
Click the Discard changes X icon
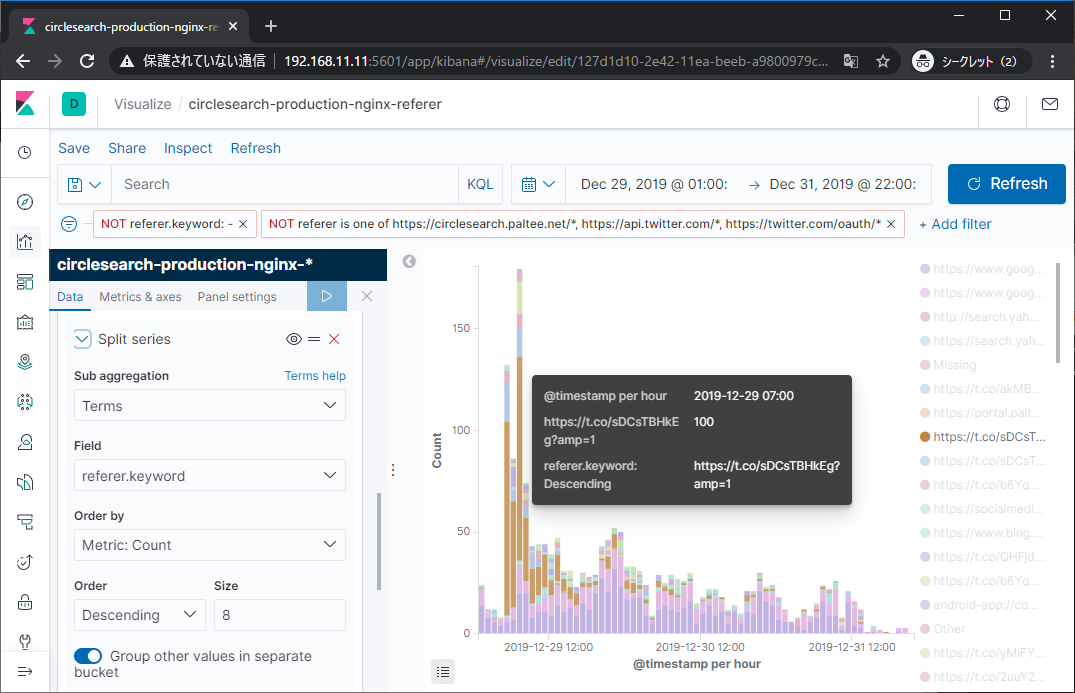pyautogui.click(x=367, y=297)
